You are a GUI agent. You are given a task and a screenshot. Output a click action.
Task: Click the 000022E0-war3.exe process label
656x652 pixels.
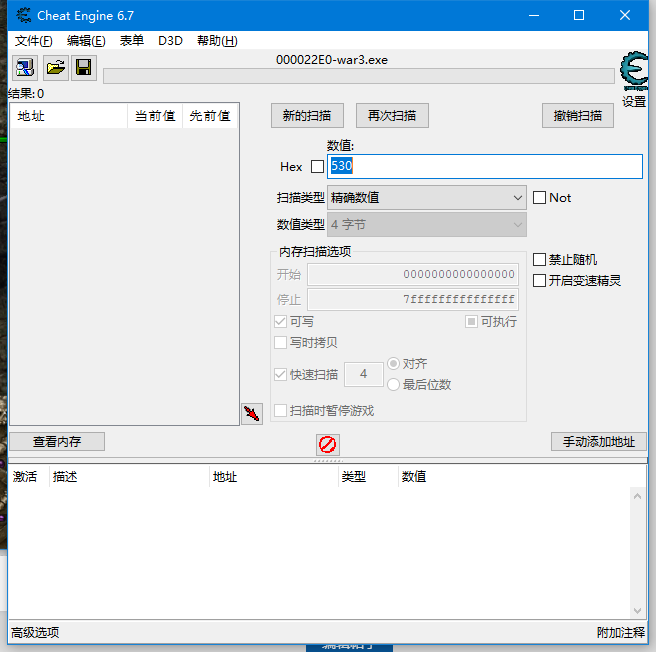(332, 60)
